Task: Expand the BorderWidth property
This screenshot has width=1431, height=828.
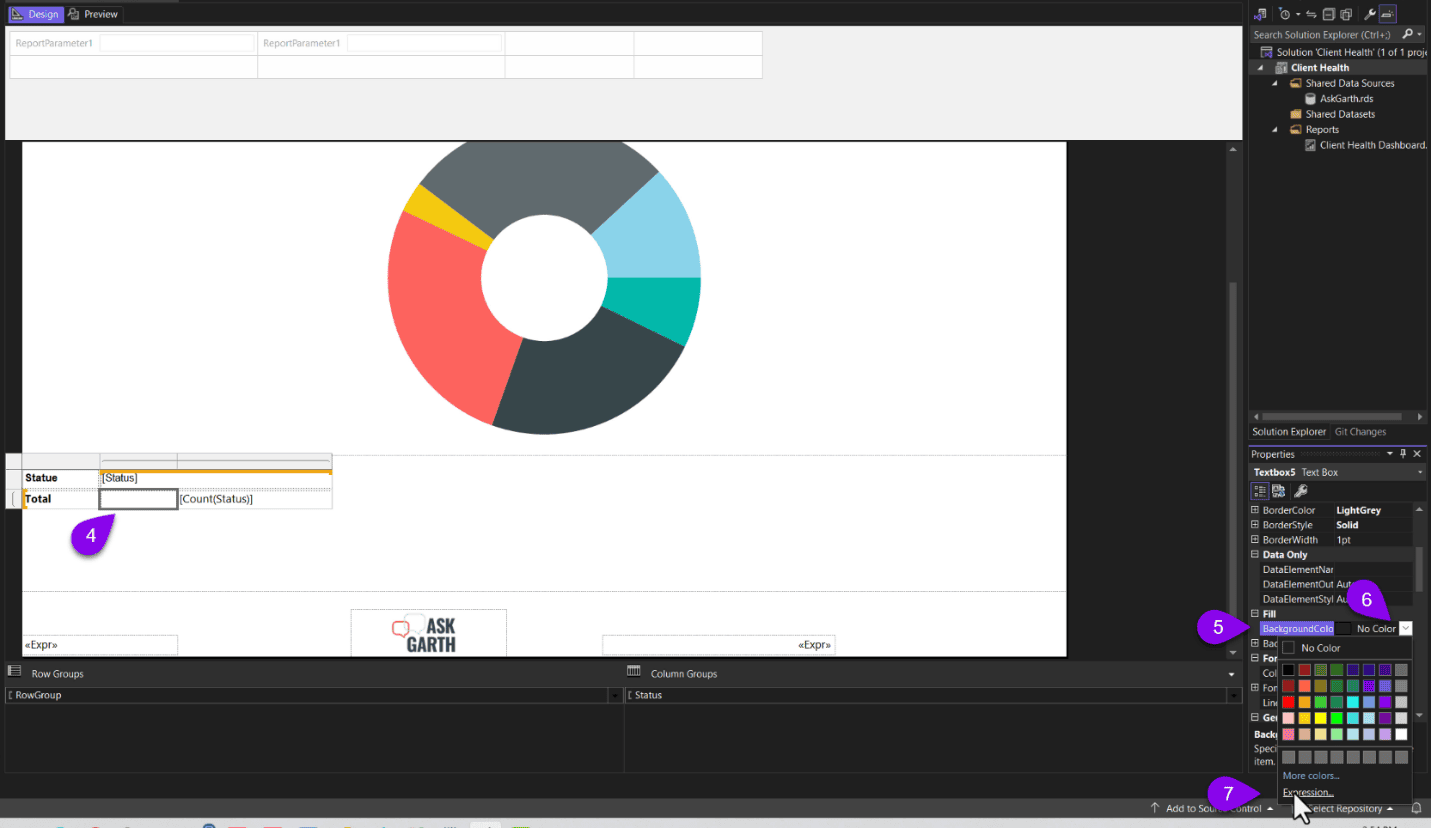Action: pos(1256,540)
